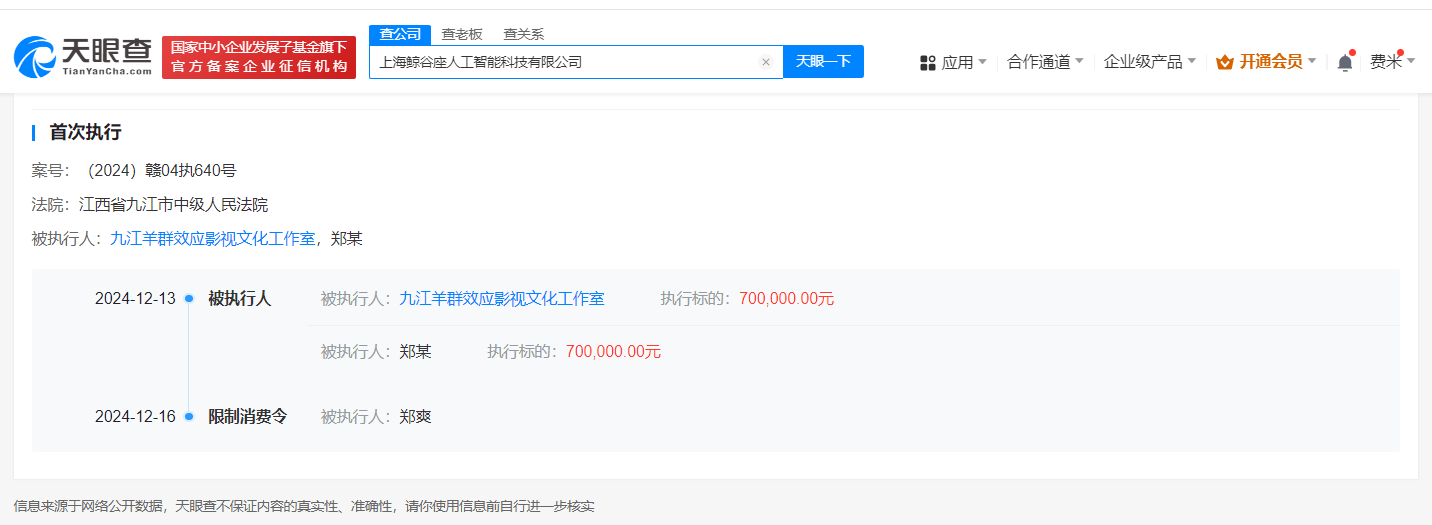Viewport: 1432px width, 525px height.
Task: Click the 开通会员 crown icon
Action: 1225,62
